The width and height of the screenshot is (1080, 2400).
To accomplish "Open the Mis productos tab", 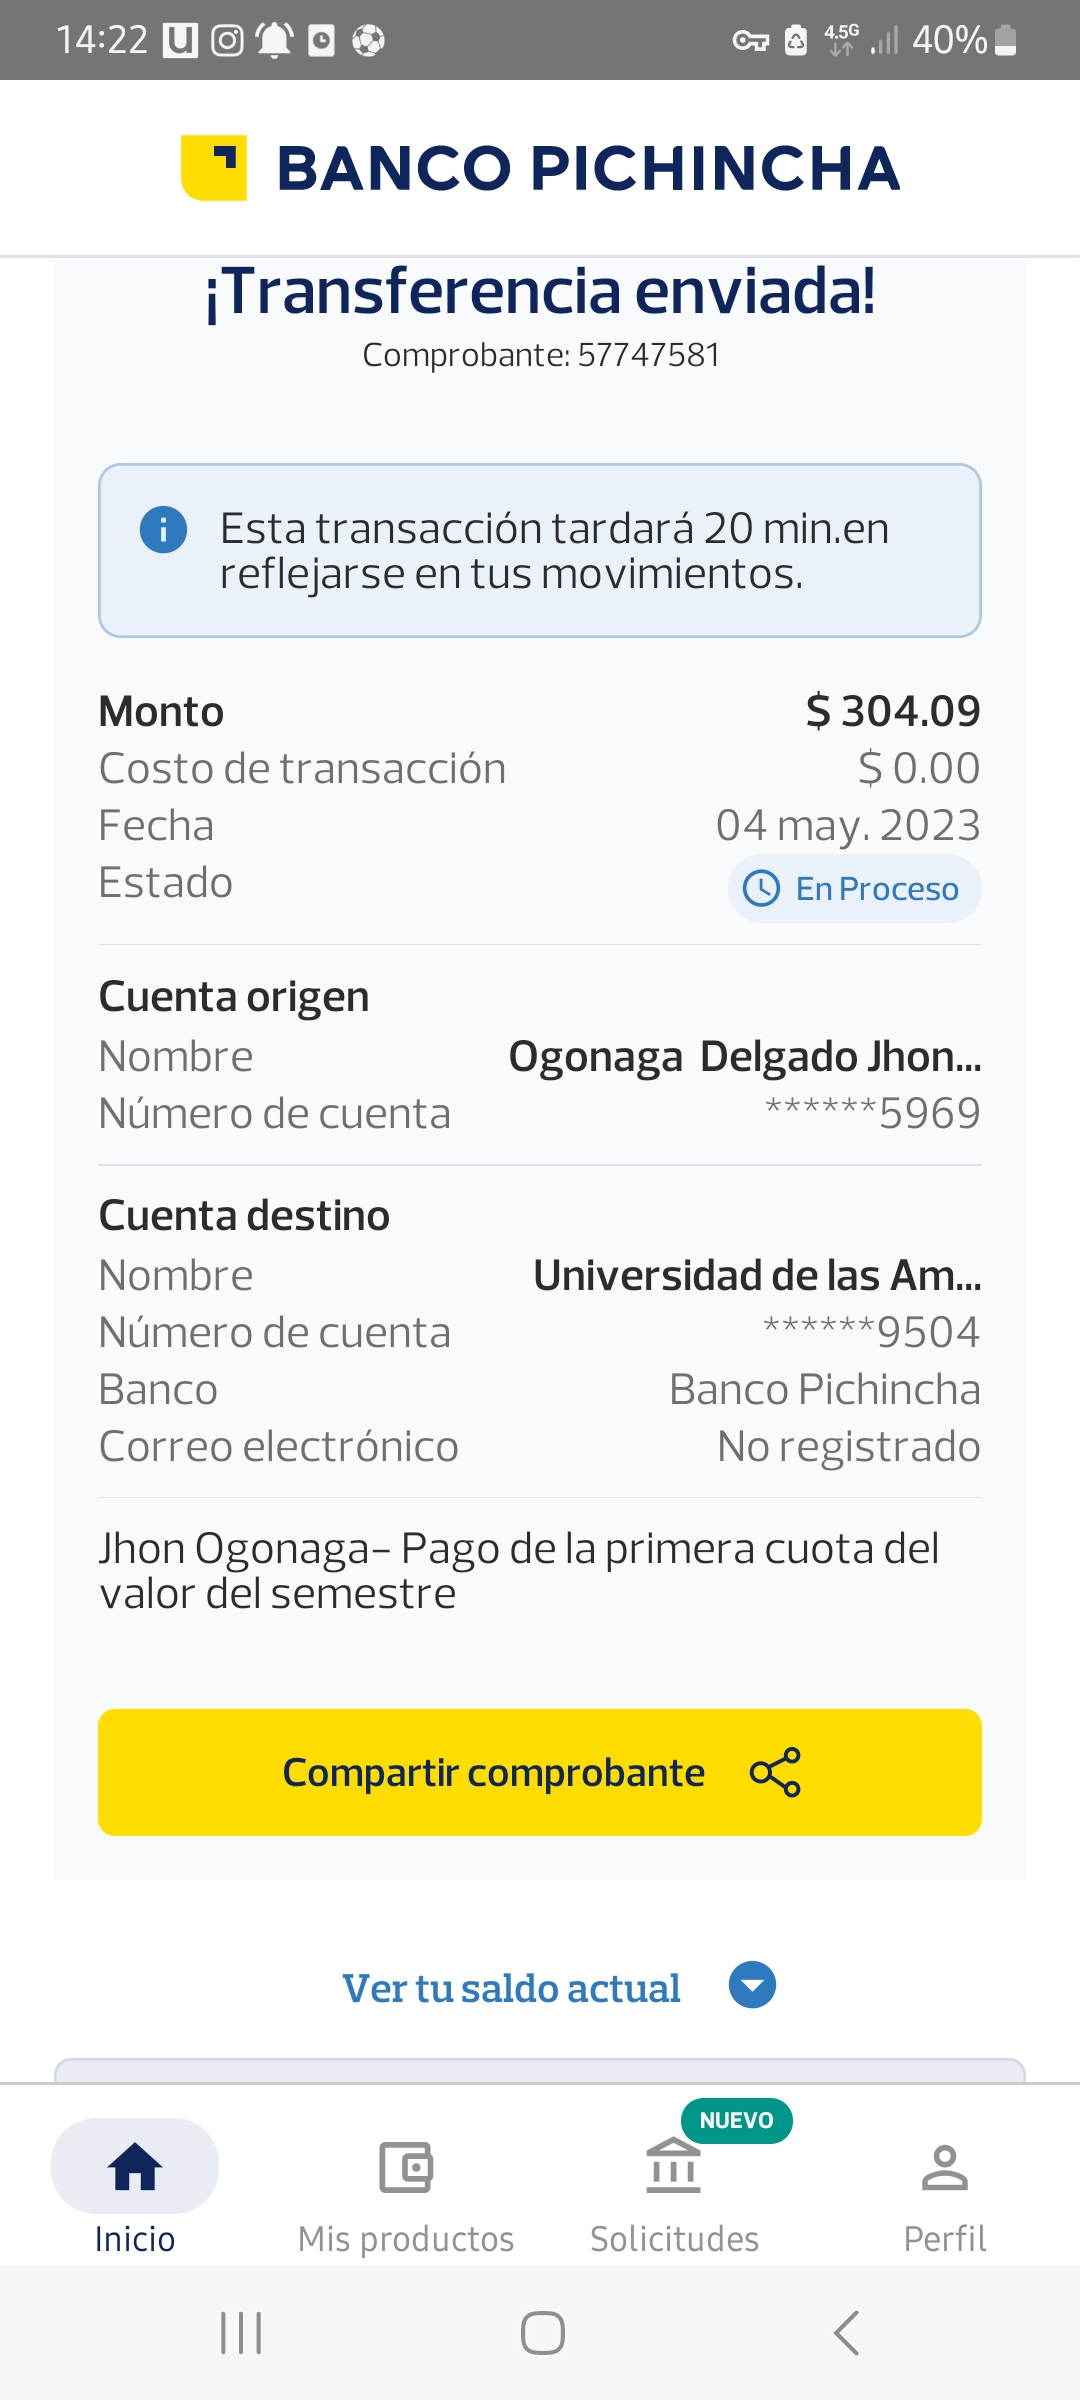I will click(406, 2238).
